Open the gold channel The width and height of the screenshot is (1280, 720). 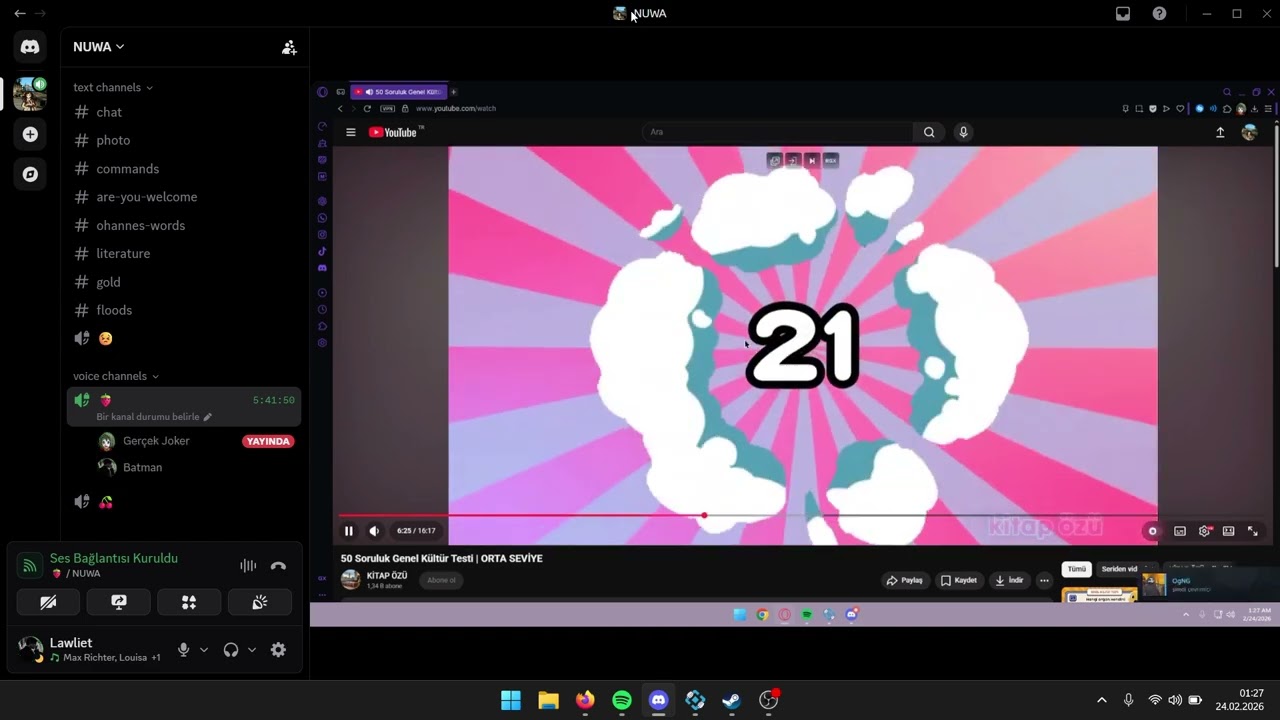(184, 282)
